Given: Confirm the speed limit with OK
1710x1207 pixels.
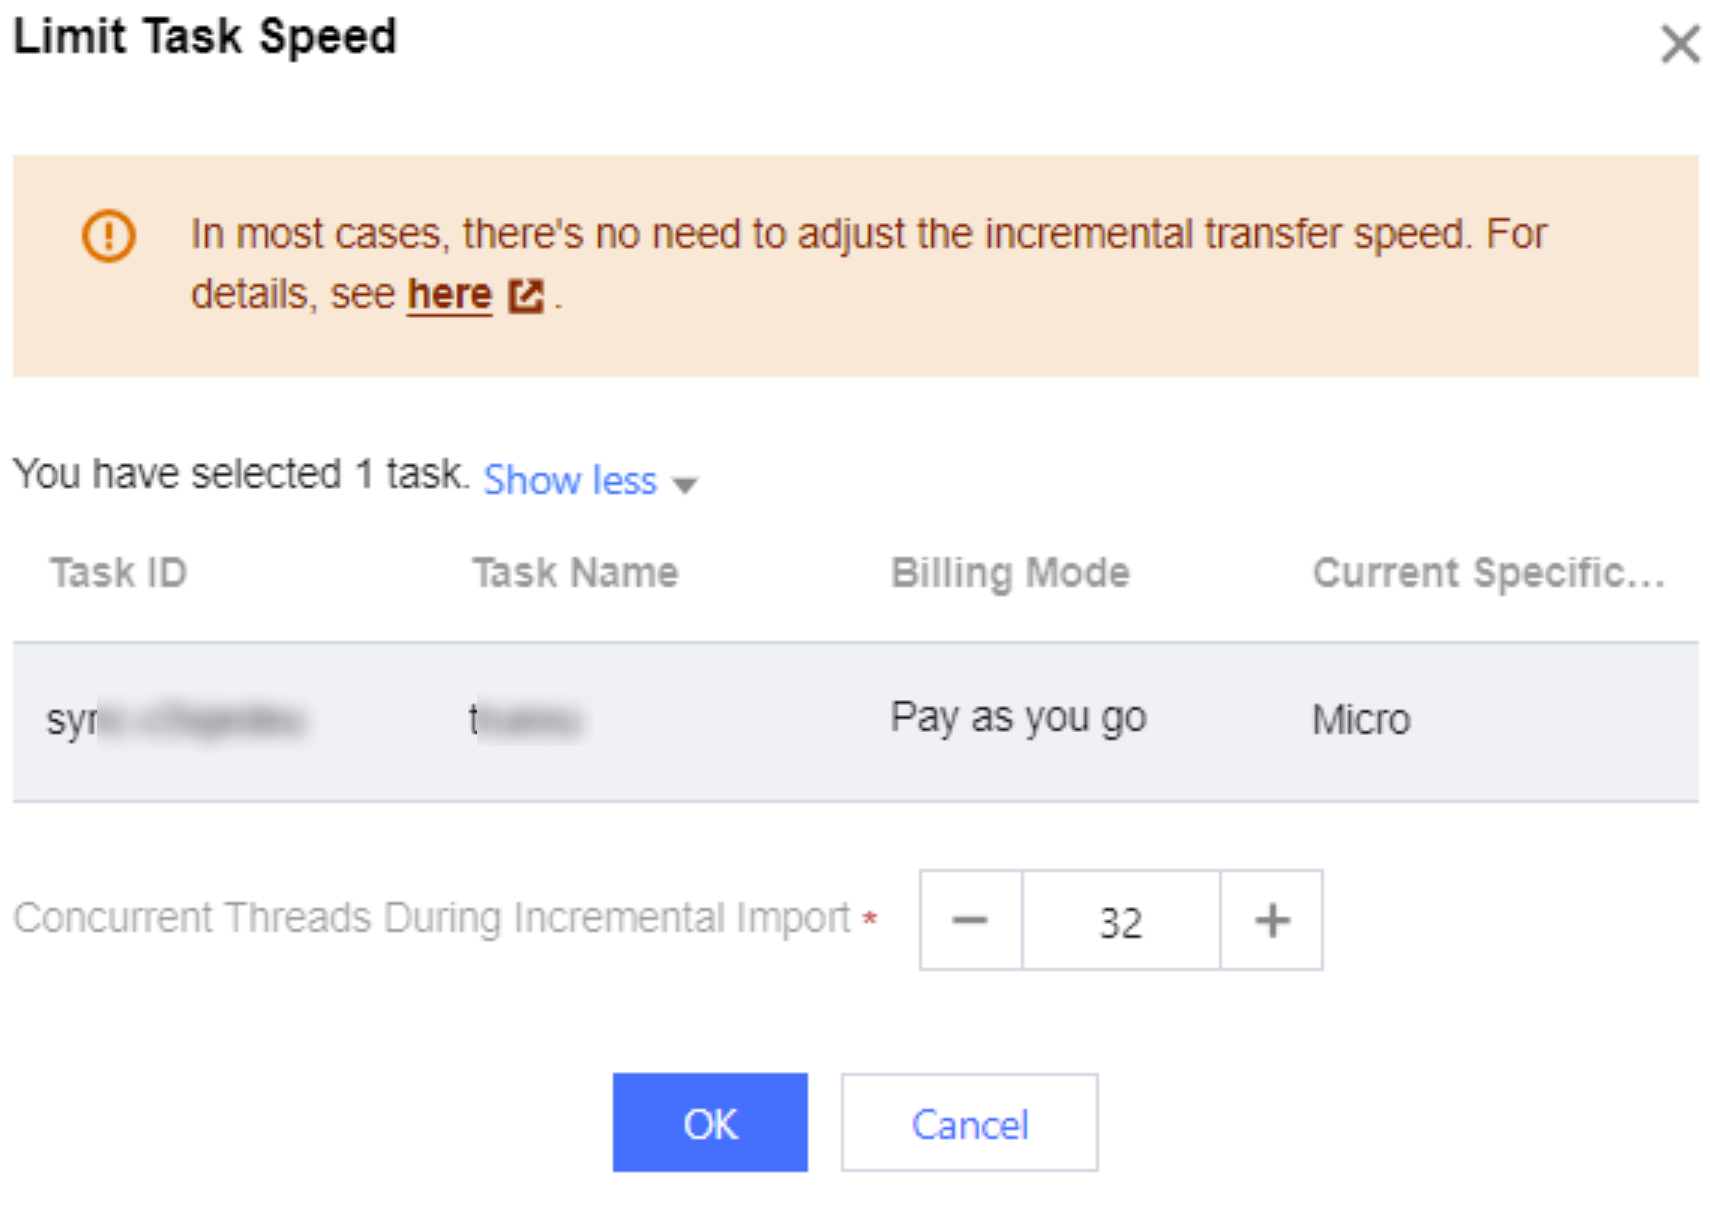Looking at the screenshot, I should click(x=710, y=1123).
